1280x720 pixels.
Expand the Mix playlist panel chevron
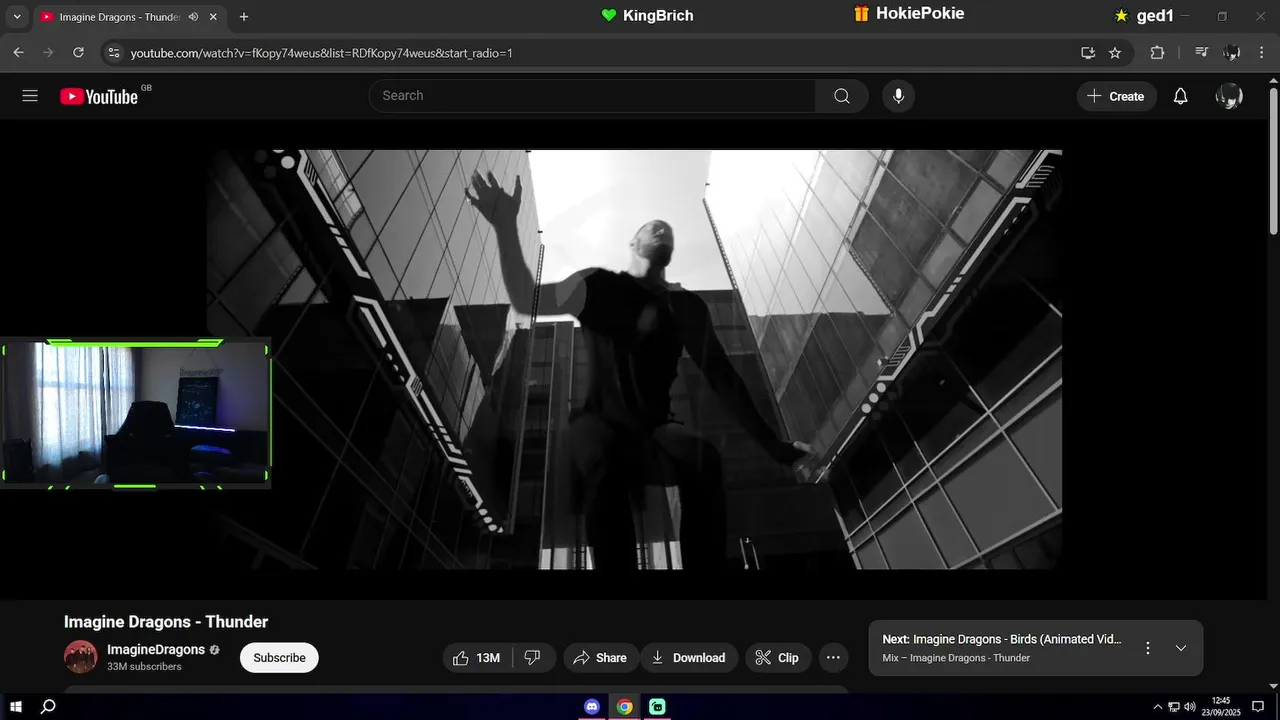1181,648
